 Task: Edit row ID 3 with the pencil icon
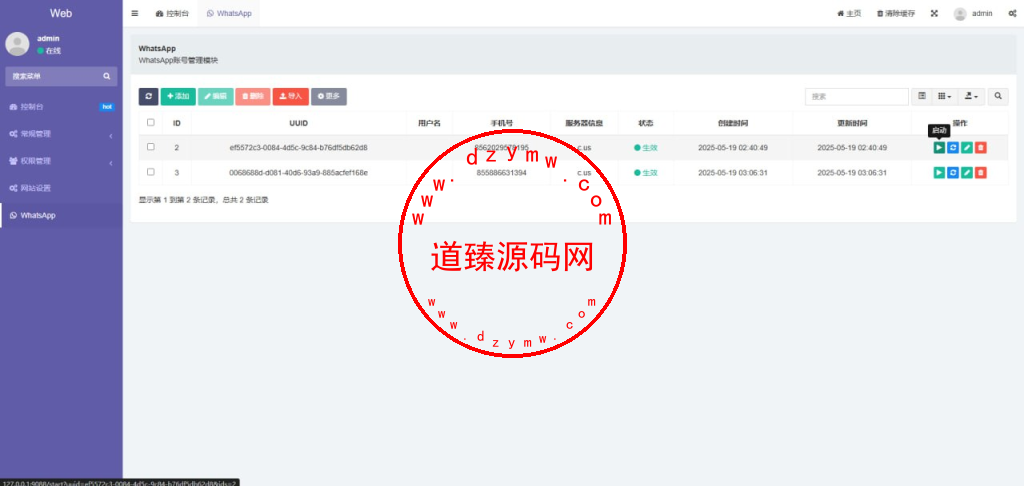(967, 172)
